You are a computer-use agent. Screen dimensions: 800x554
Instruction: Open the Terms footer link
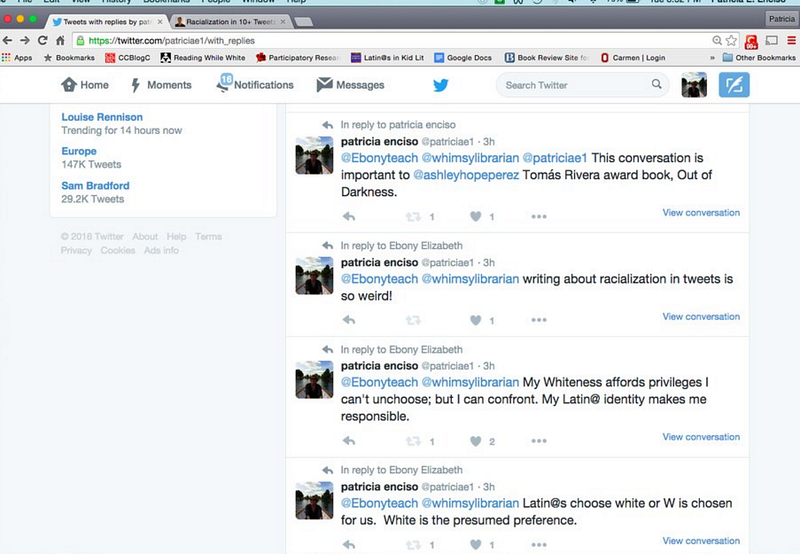click(x=208, y=236)
